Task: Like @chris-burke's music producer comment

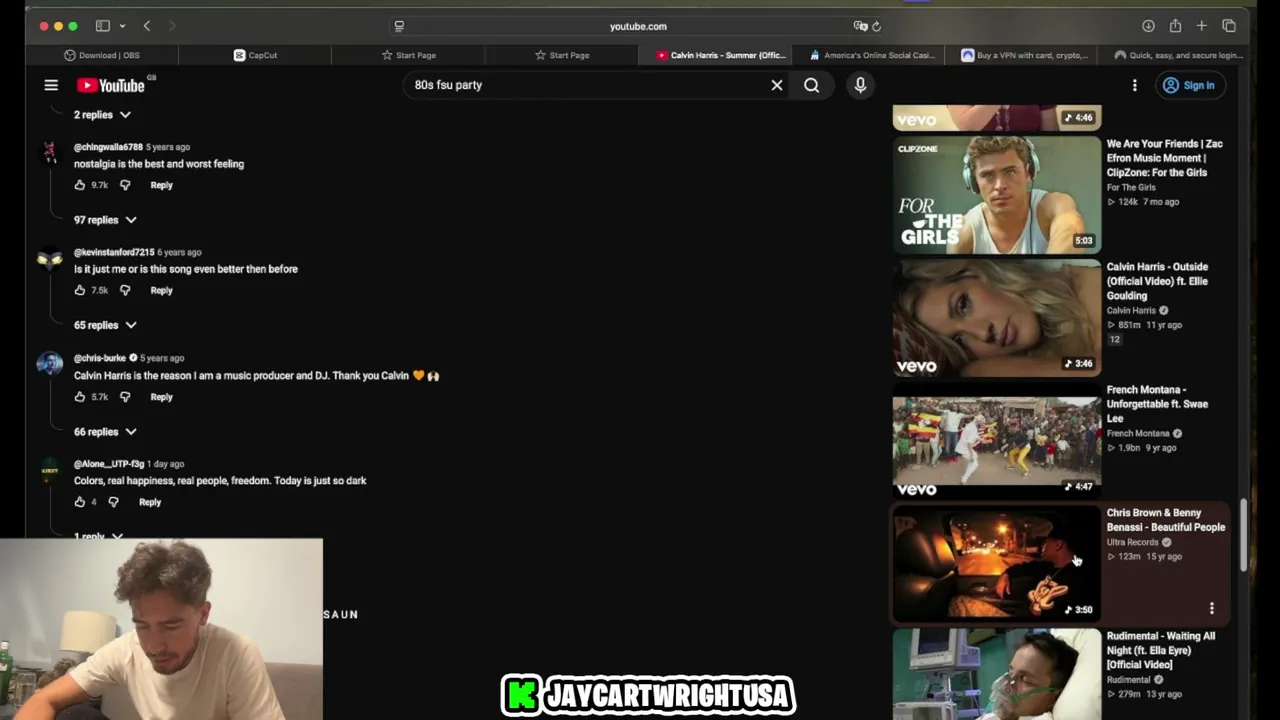Action: (x=80, y=397)
